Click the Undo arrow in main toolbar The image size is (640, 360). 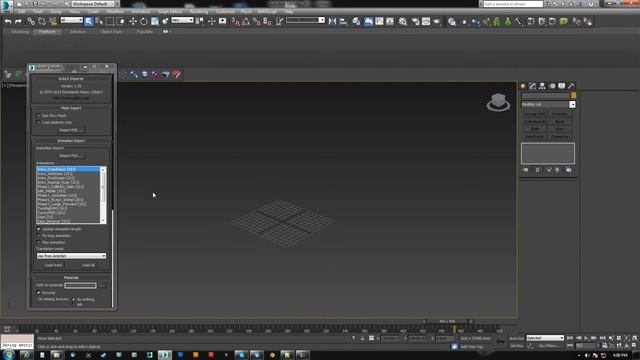8,21
